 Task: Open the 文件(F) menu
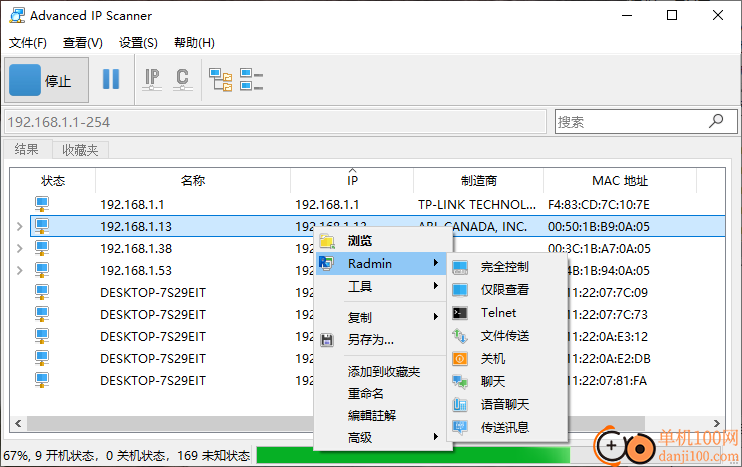(27, 43)
